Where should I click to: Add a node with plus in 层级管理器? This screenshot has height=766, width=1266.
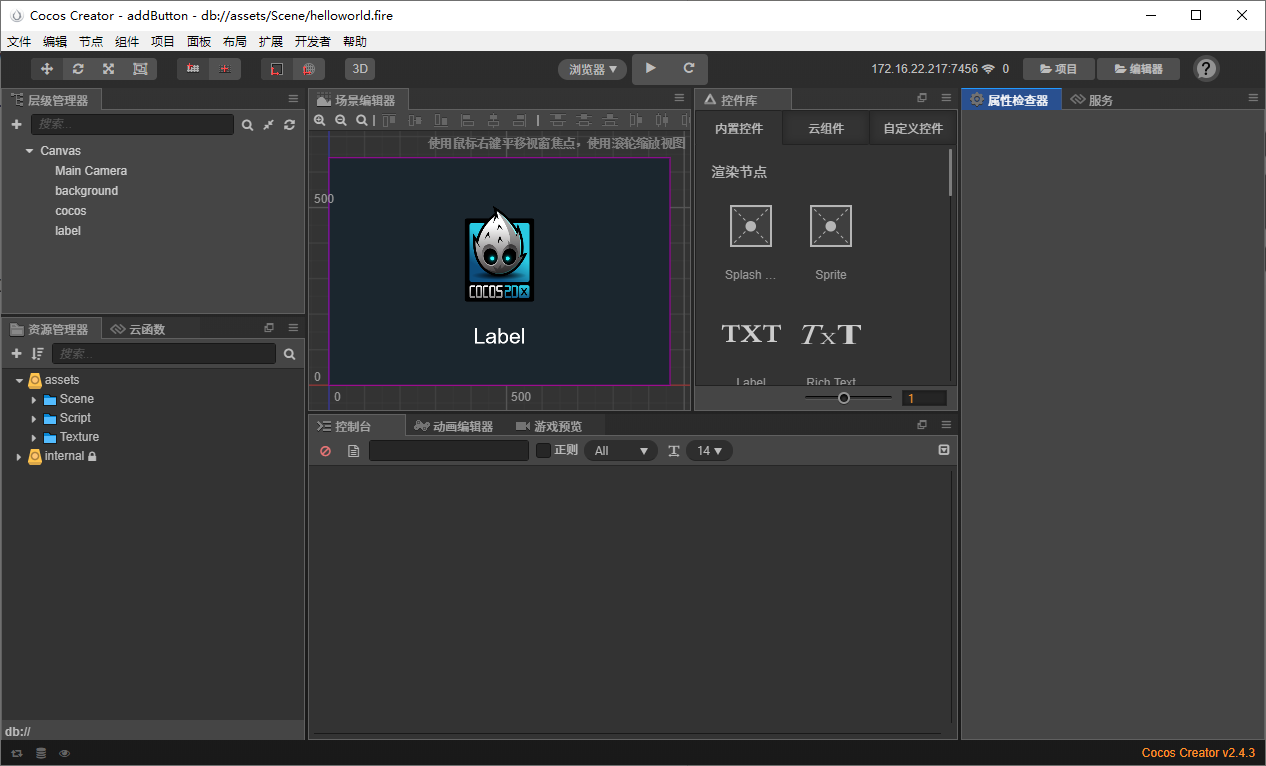pos(16,125)
